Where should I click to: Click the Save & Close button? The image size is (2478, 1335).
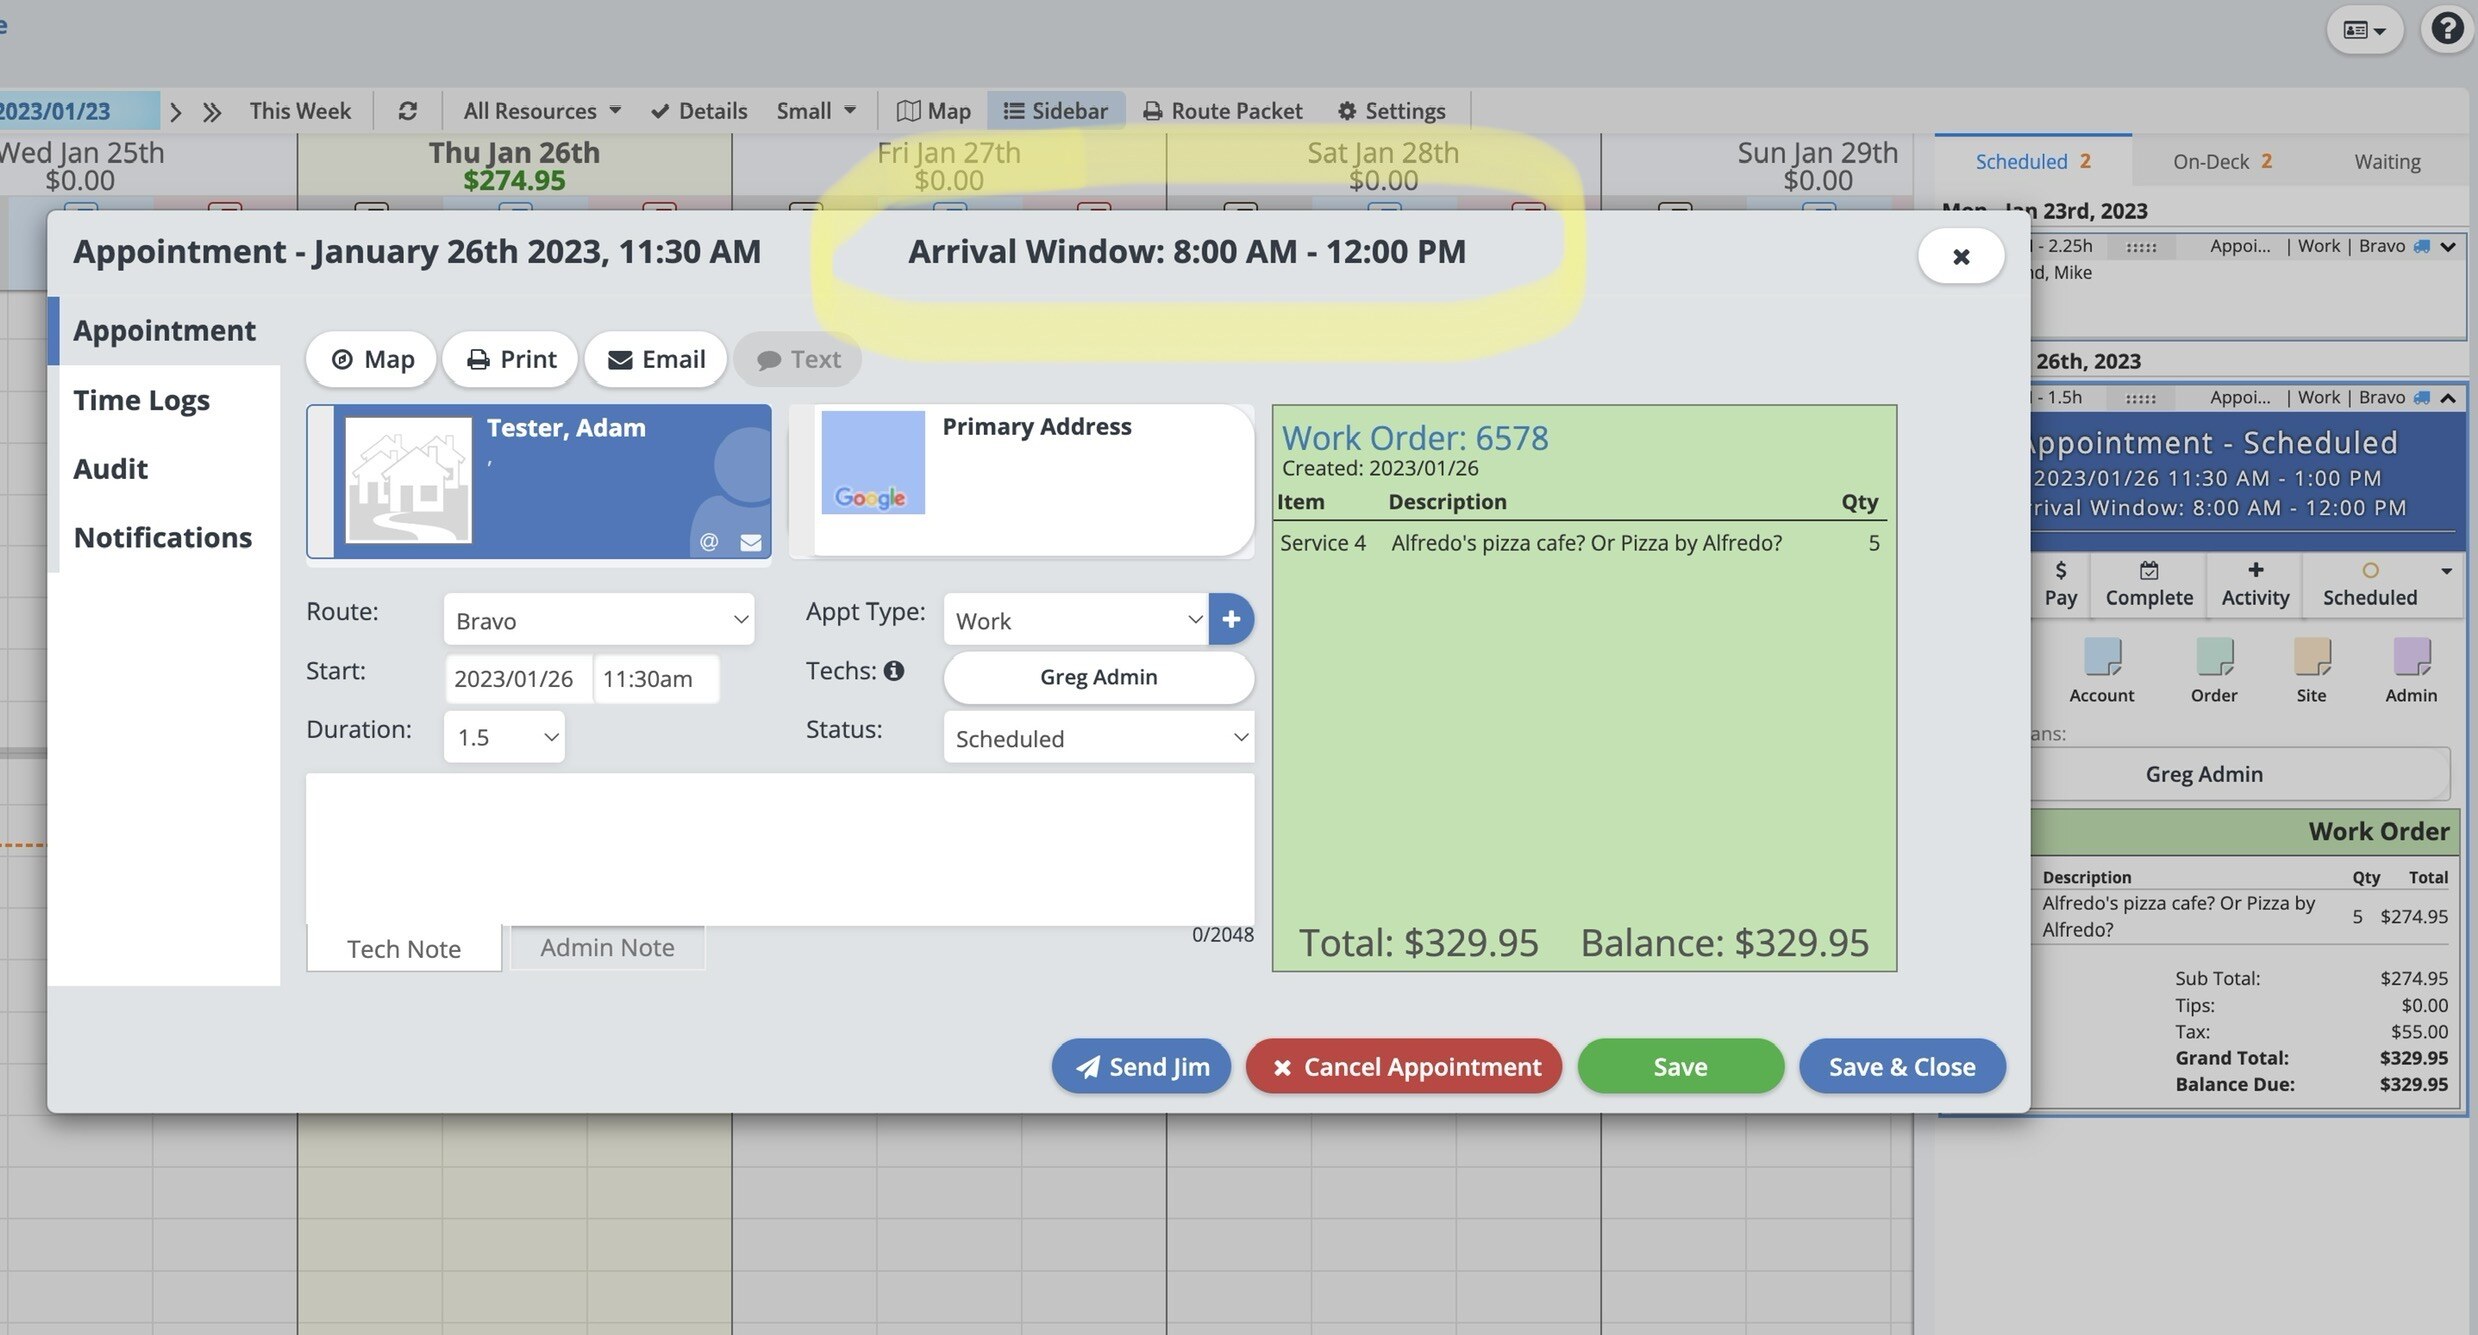[1901, 1066]
